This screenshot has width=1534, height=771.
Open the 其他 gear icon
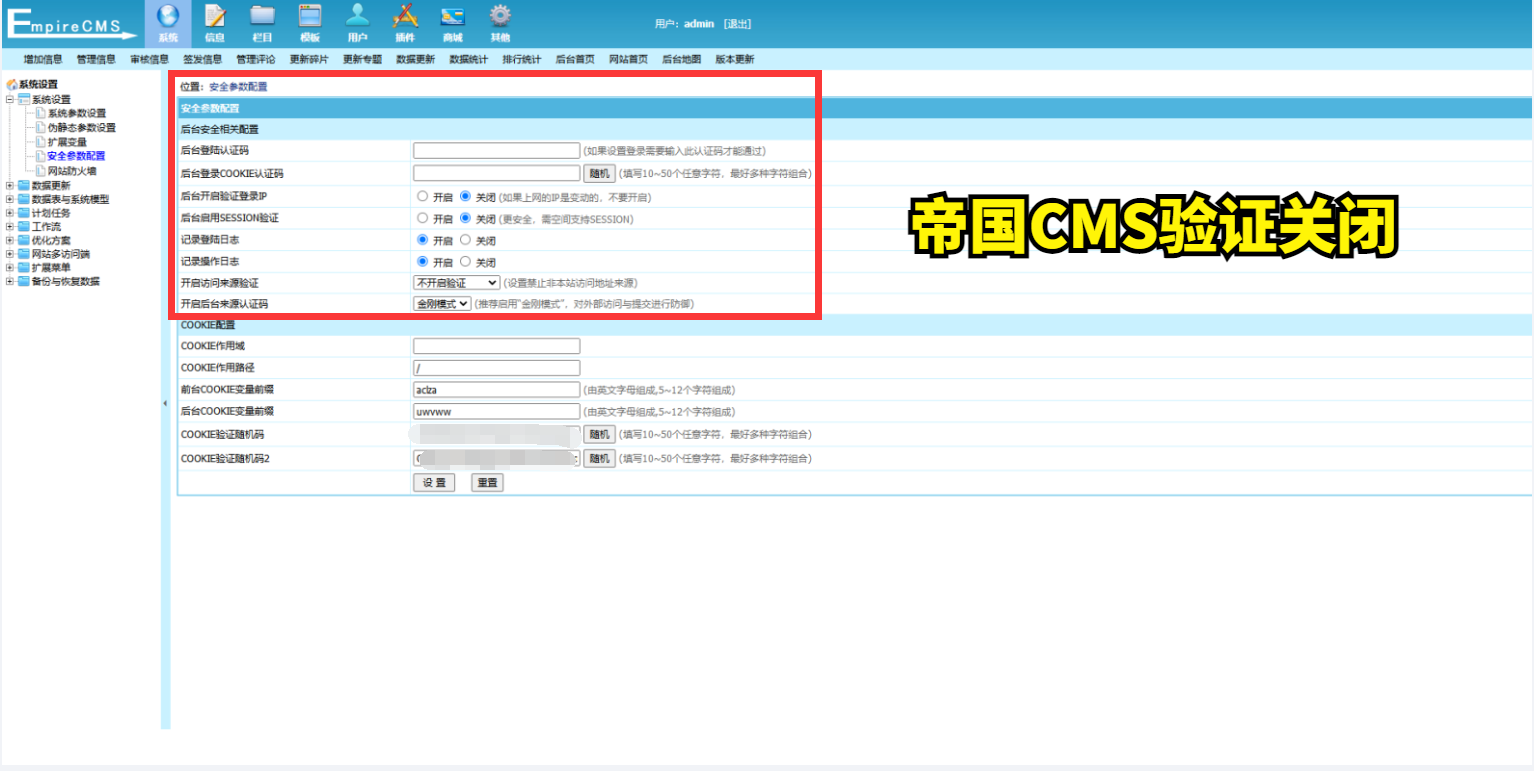500,16
